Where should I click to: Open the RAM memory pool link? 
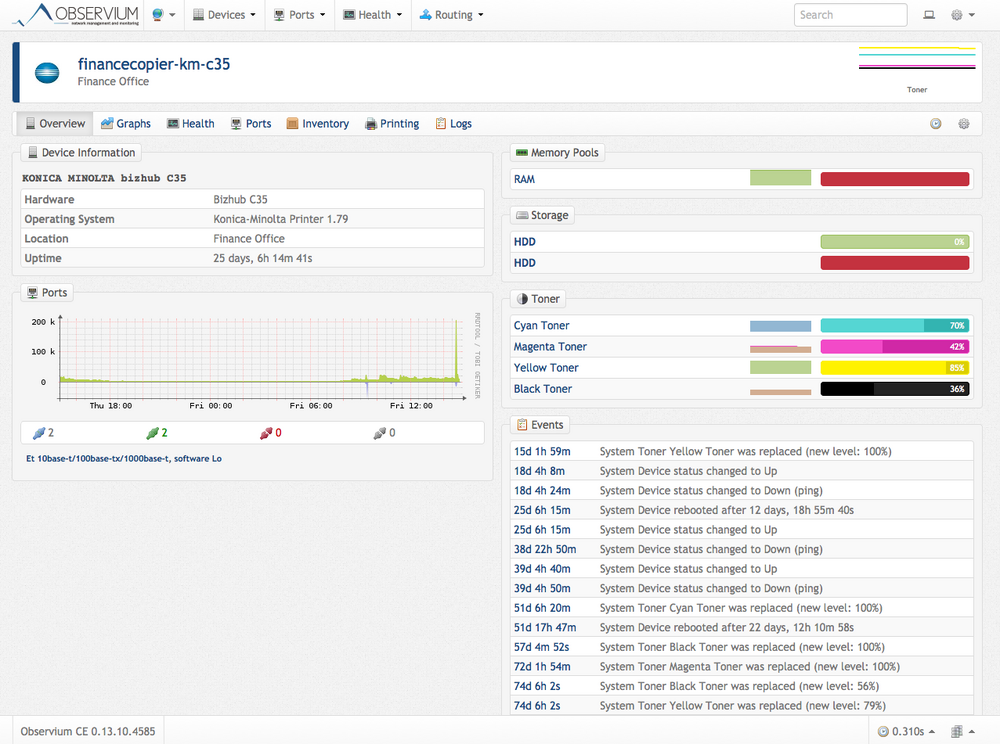(x=524, y=179)
